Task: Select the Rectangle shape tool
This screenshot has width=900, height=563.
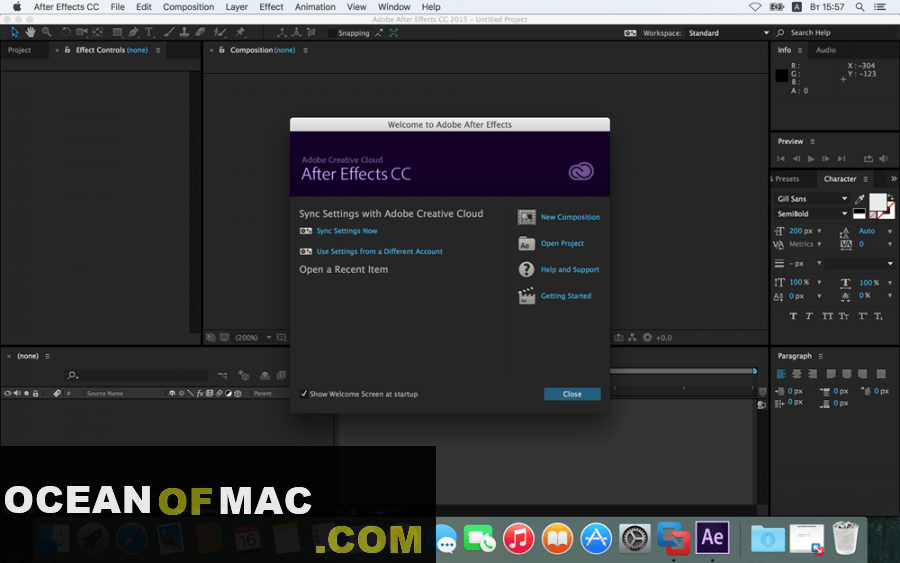Action: pyautogui.click(x=117, y=32)
